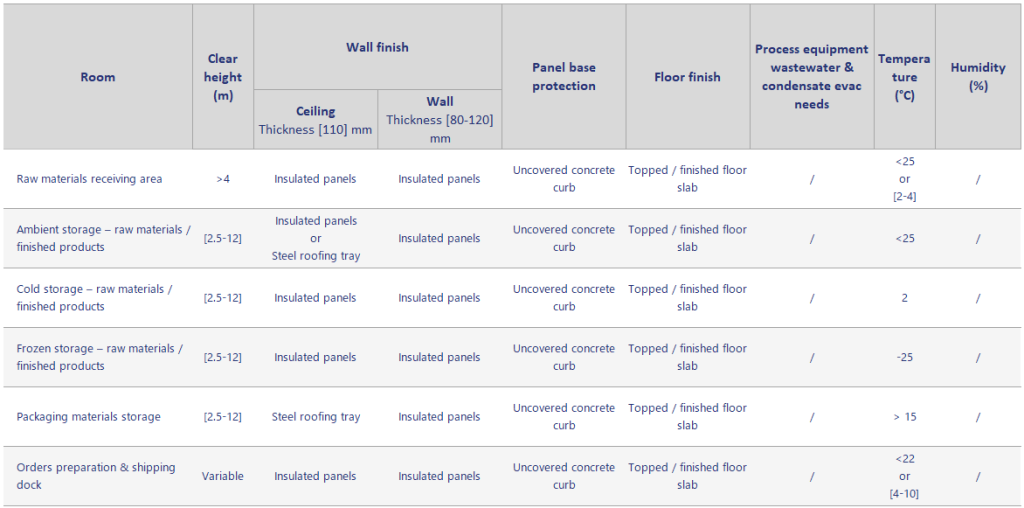Viewport: 1024px width, 508px height.
Task: Click the Humidity (%) column header
Action: click(977, 77)
